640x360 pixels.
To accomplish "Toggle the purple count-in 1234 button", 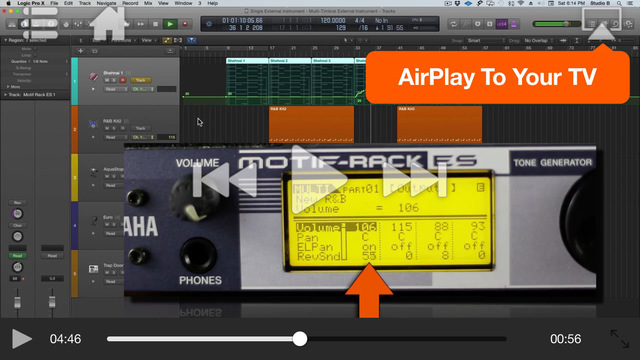I will tap(502, 24).
